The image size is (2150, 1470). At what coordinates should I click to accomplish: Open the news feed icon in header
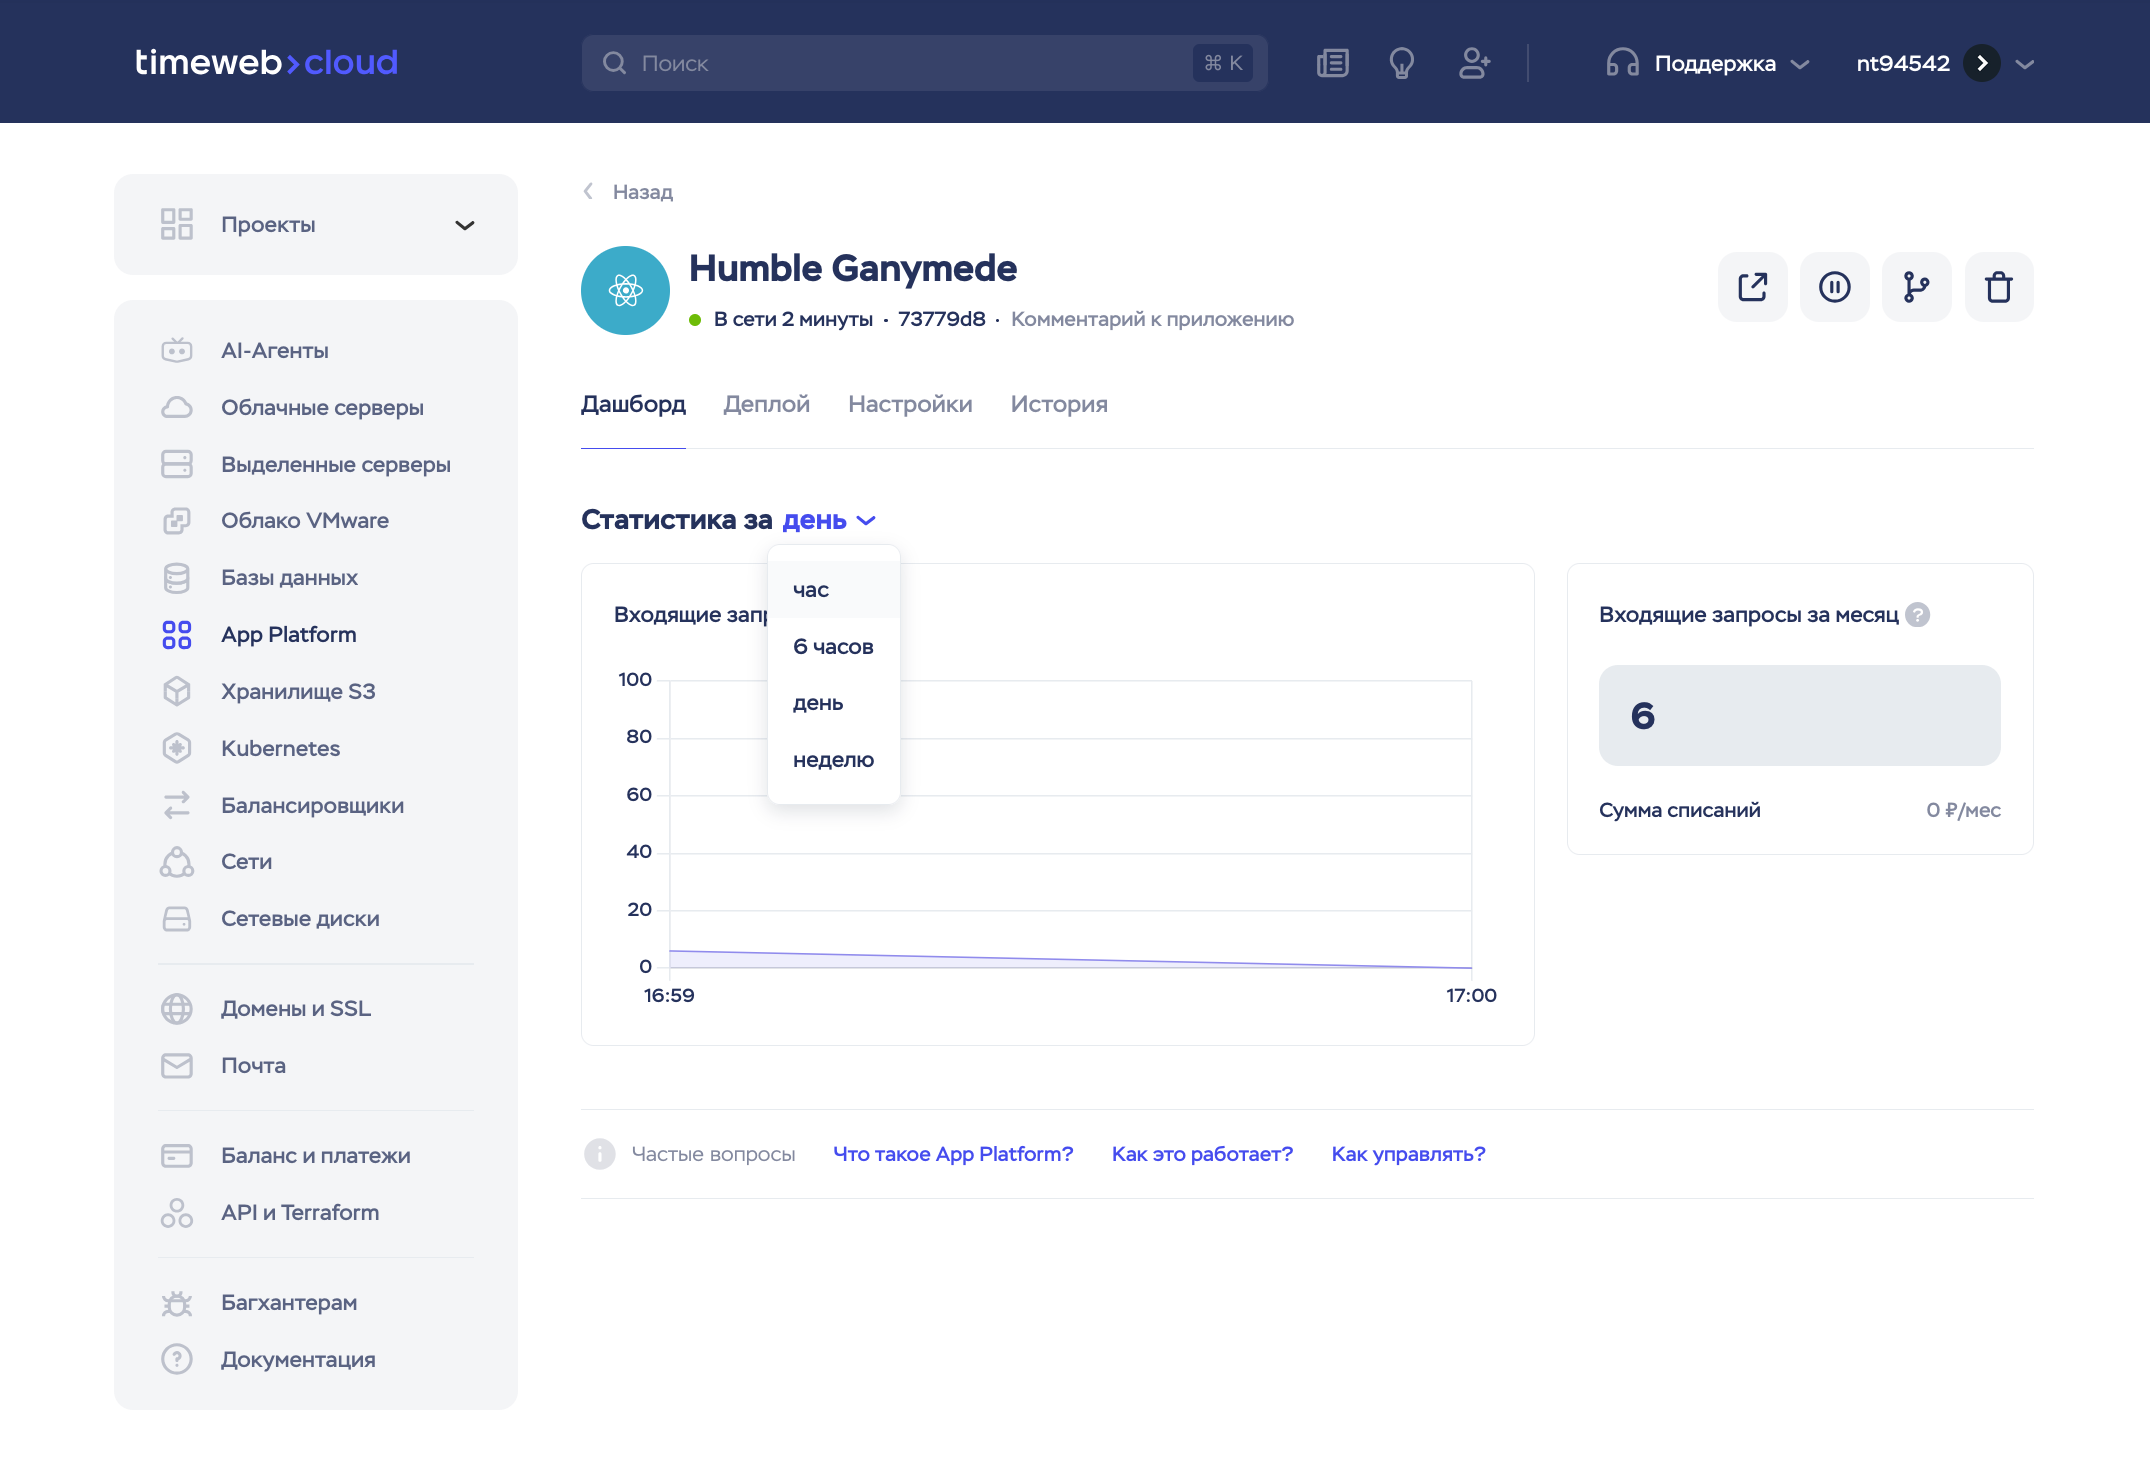click(x=1332, y=63)
